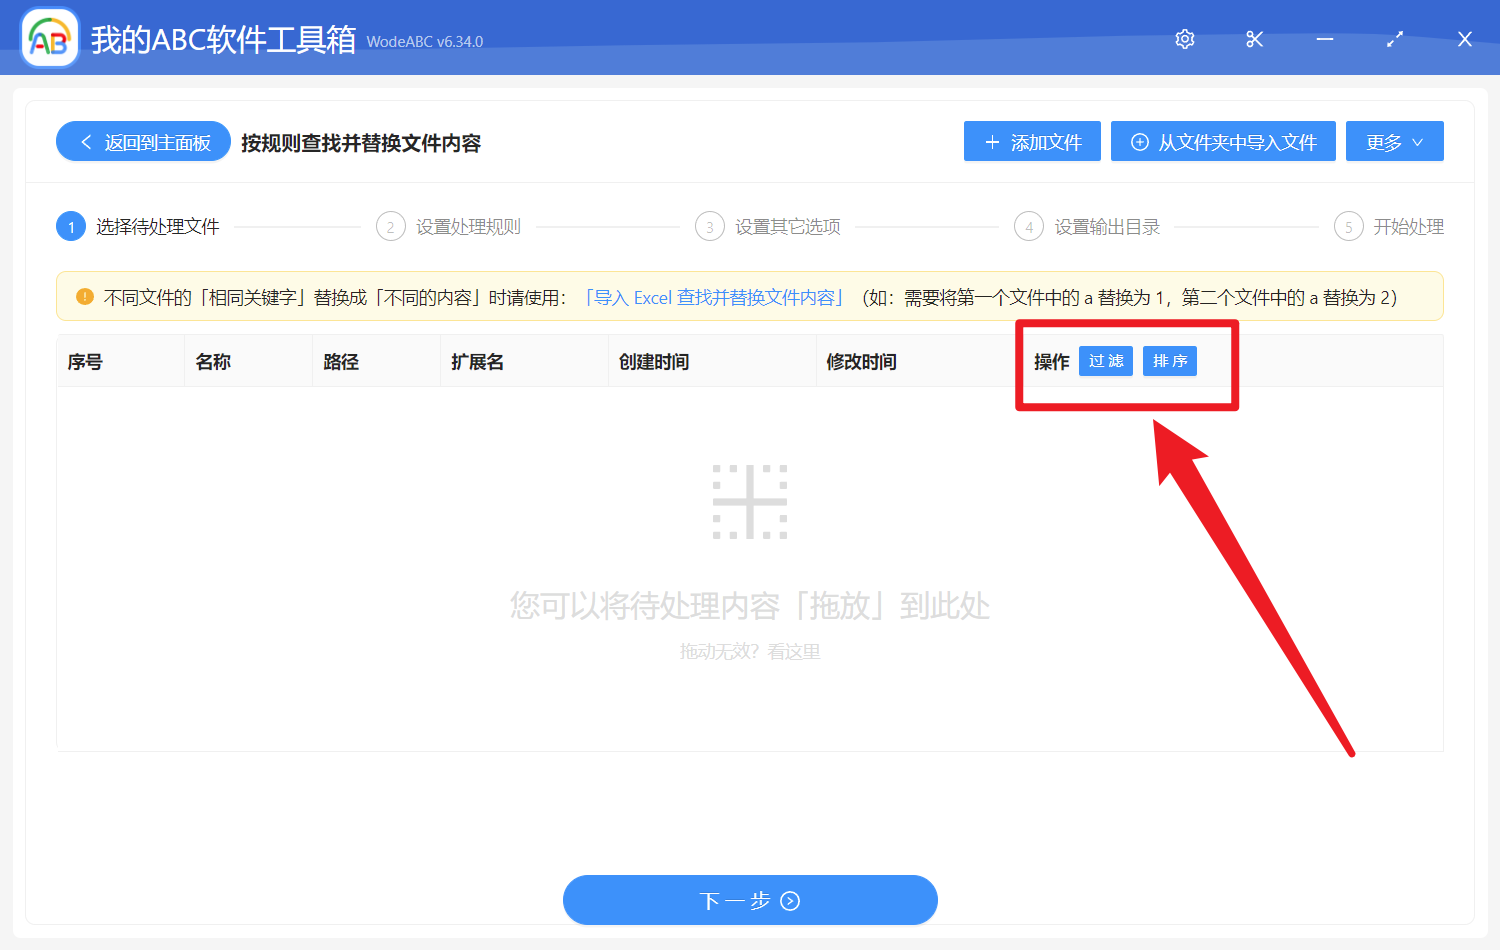Viewport: 1500px width, 950px height.
Task: Import files from folder (从文件夹中导入文件)
Action: pos(1223,142)
